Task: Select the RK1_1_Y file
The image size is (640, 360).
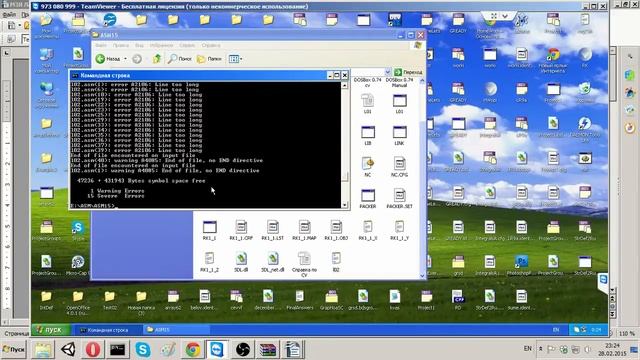Action: click(x=399, y=230)
